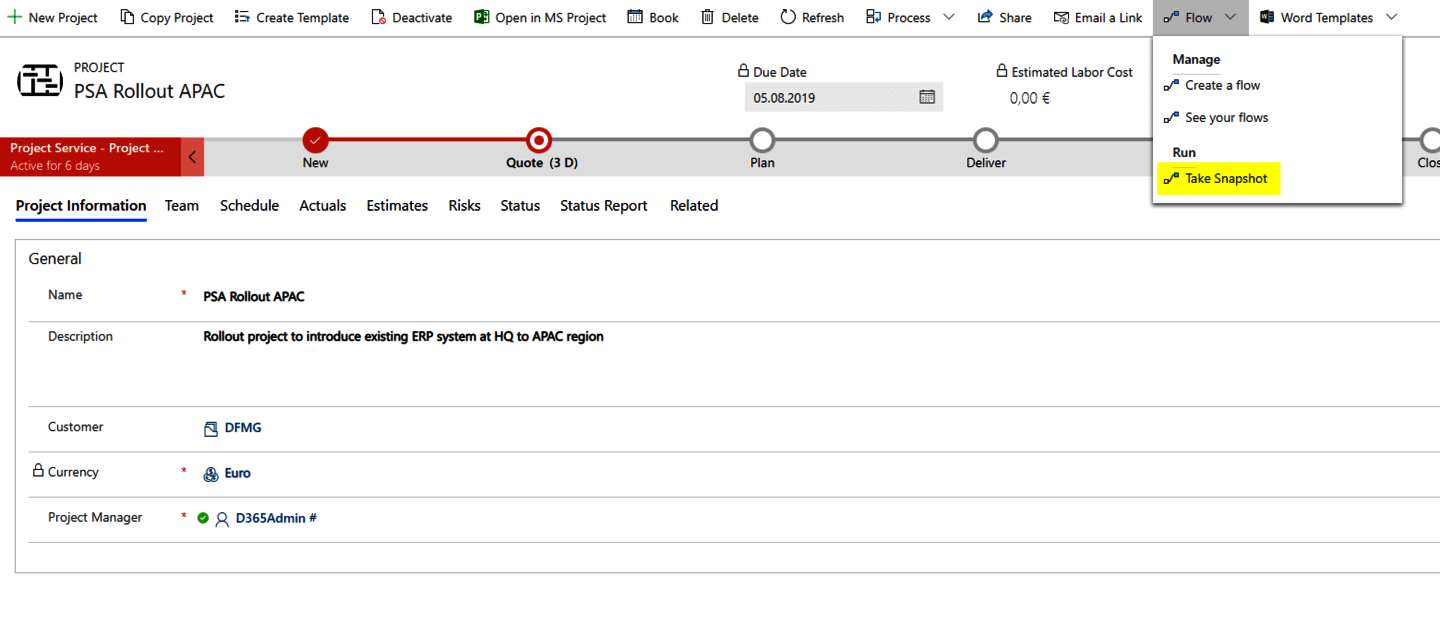Click the icon beside Take Snapshot
Image resolution: width=1440 pixels, height=637 pixels.
point(1172,179)
